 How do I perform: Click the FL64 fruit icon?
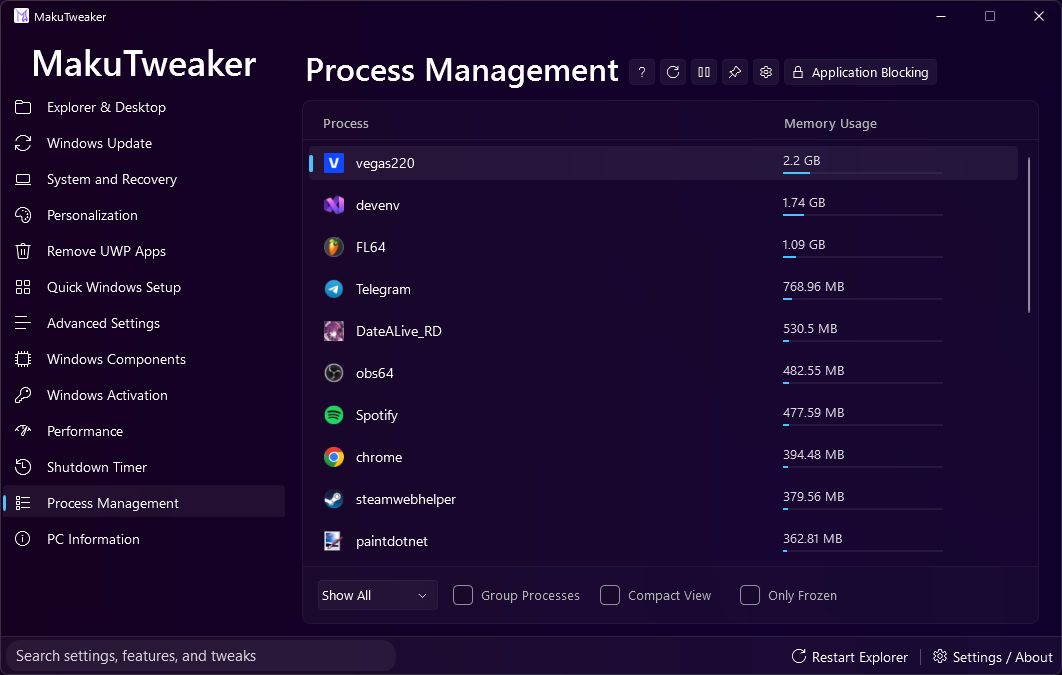coord(334,247)
